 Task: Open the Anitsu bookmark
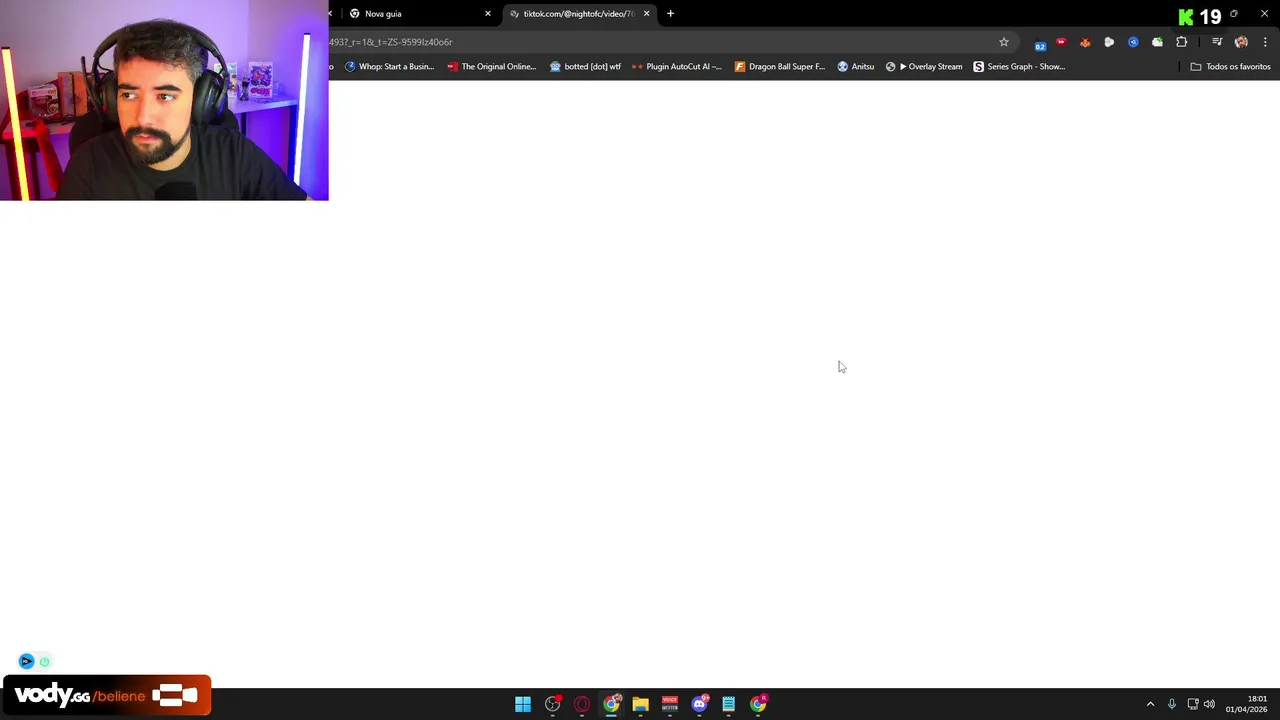point(856,67)
